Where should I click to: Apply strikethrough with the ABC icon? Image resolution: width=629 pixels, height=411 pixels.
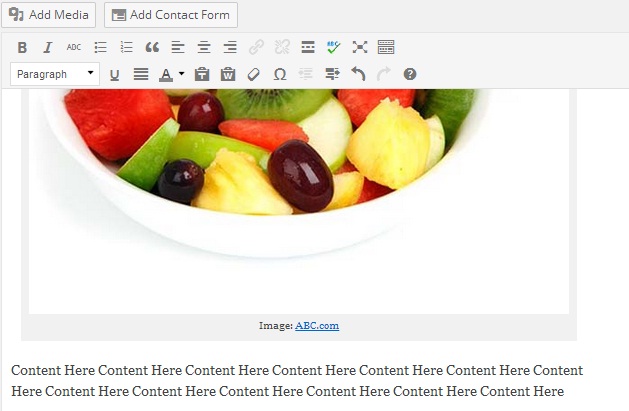click(74, 47)
